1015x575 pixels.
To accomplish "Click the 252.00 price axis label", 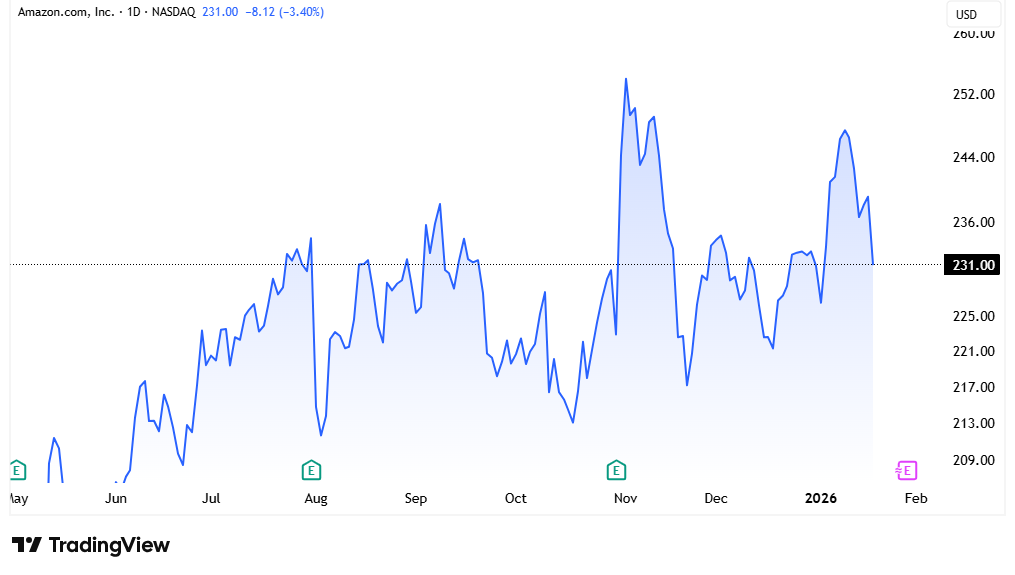I will point(973,95).
